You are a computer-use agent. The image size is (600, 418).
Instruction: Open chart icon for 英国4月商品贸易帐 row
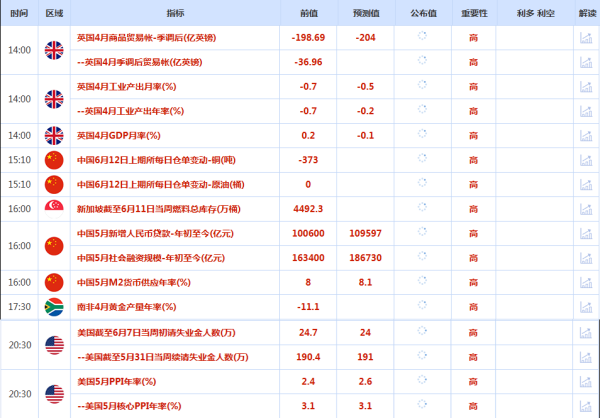point(586,38)
